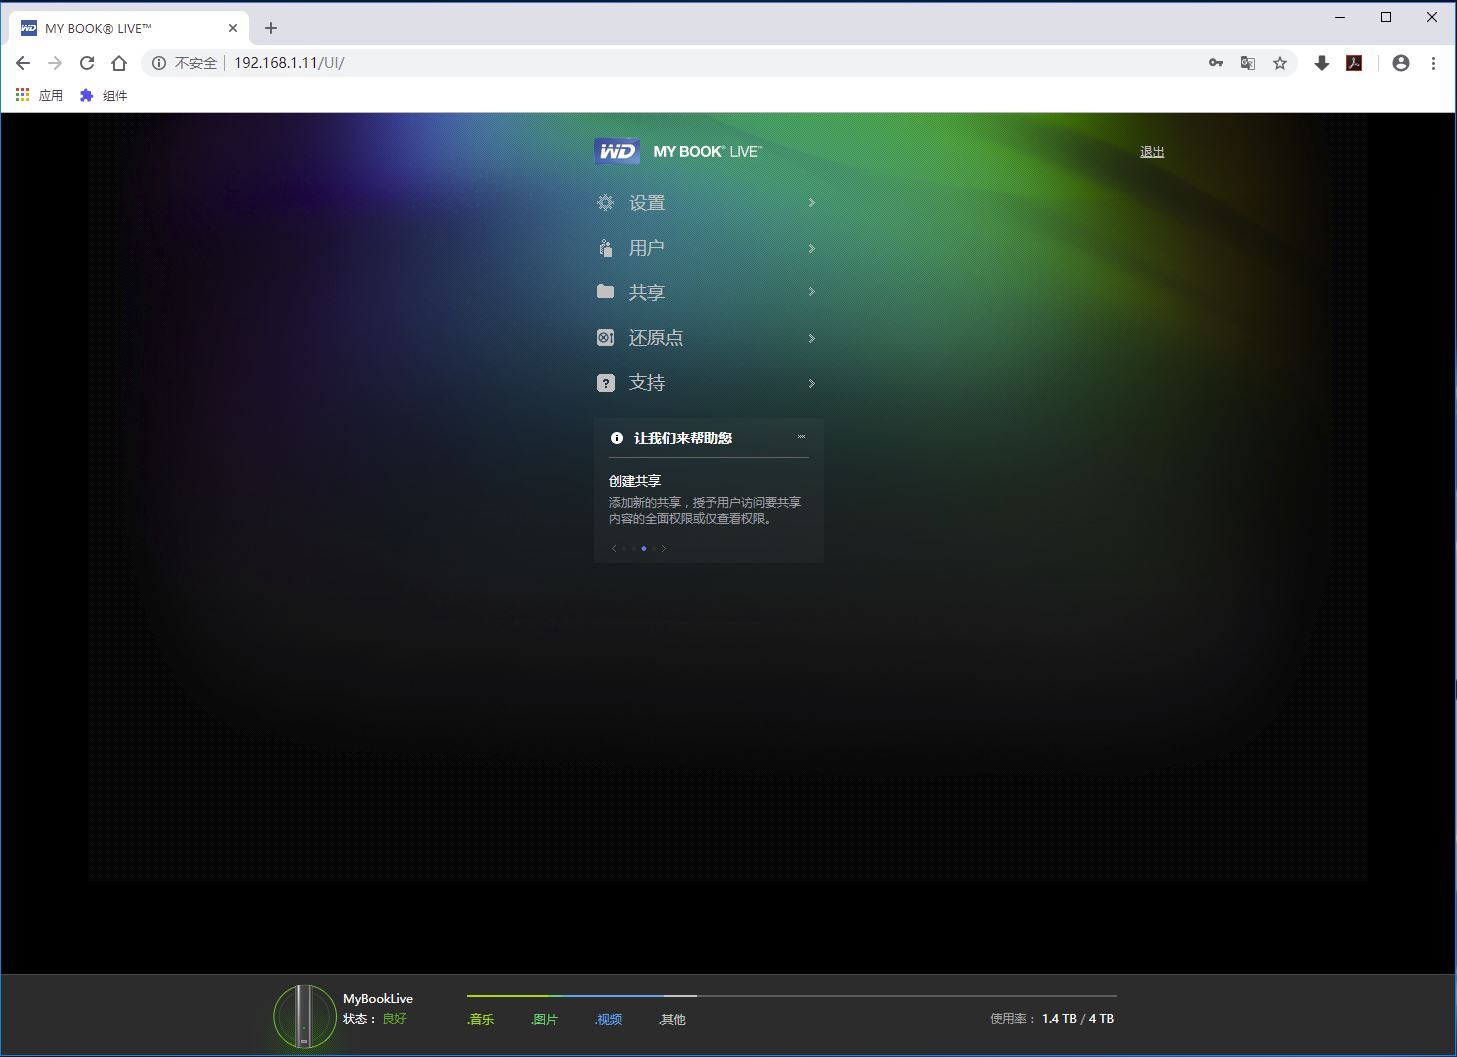Screen dimensions: 1457x1057
Task: Click the browser home icon
Action: [x=119, y=63]
